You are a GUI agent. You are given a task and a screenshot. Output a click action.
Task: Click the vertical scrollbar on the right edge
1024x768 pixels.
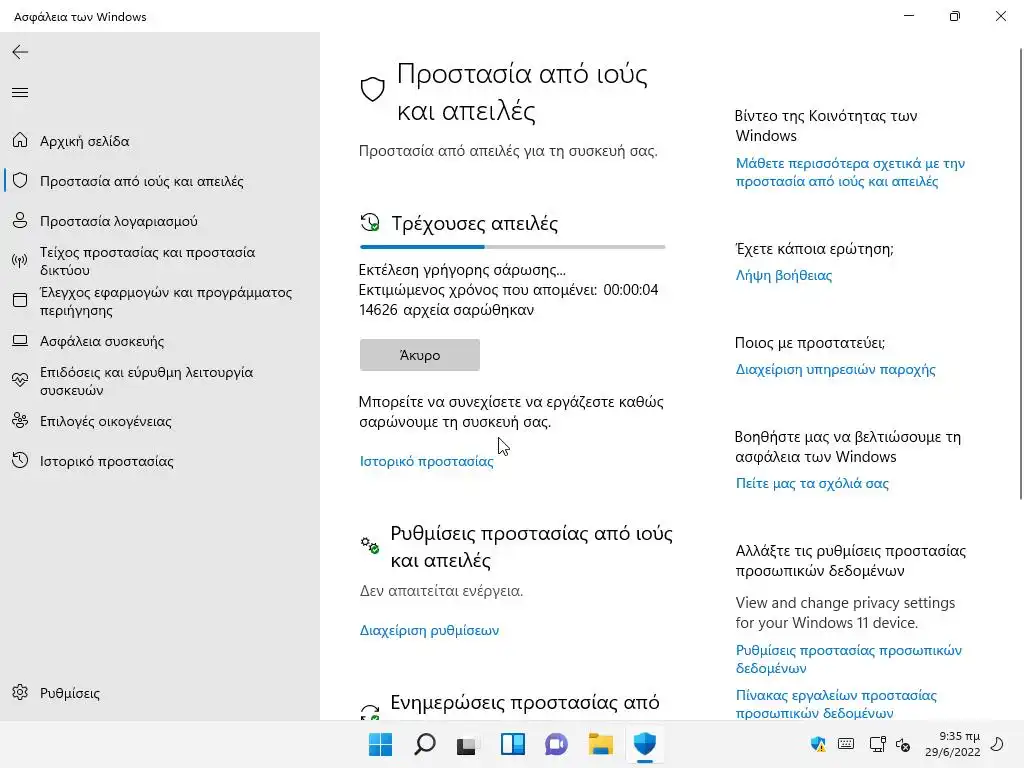tap(1021, 274)
